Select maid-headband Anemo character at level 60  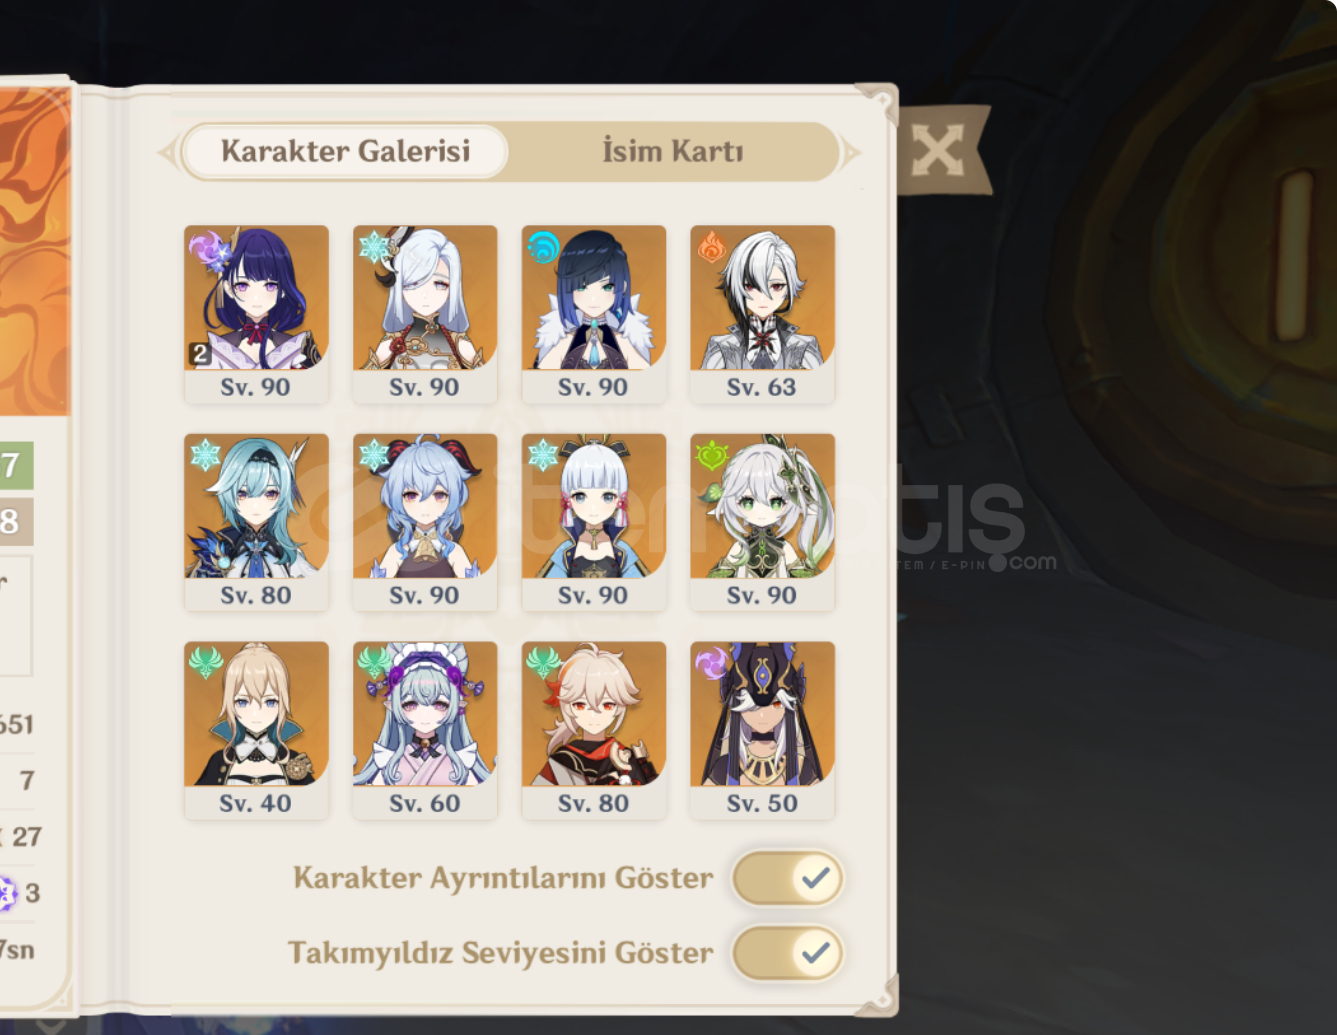coord(425,730)
